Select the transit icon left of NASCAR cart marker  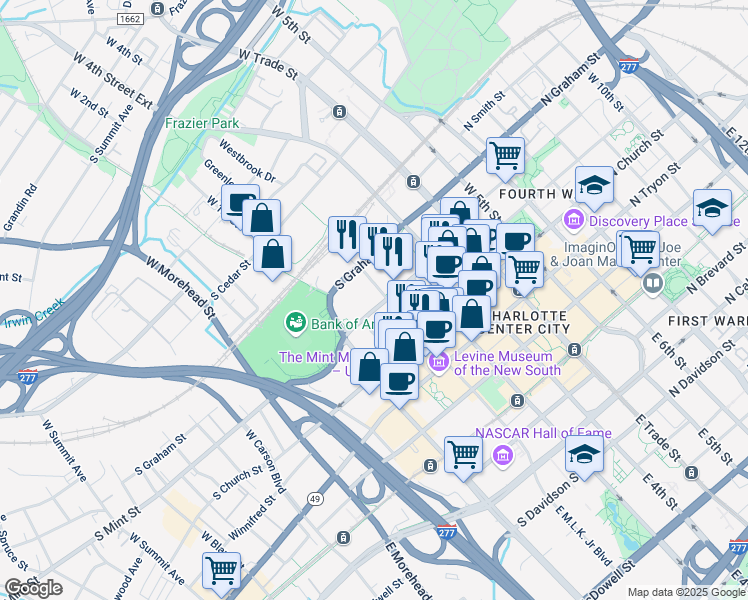[x=430, y=466]
